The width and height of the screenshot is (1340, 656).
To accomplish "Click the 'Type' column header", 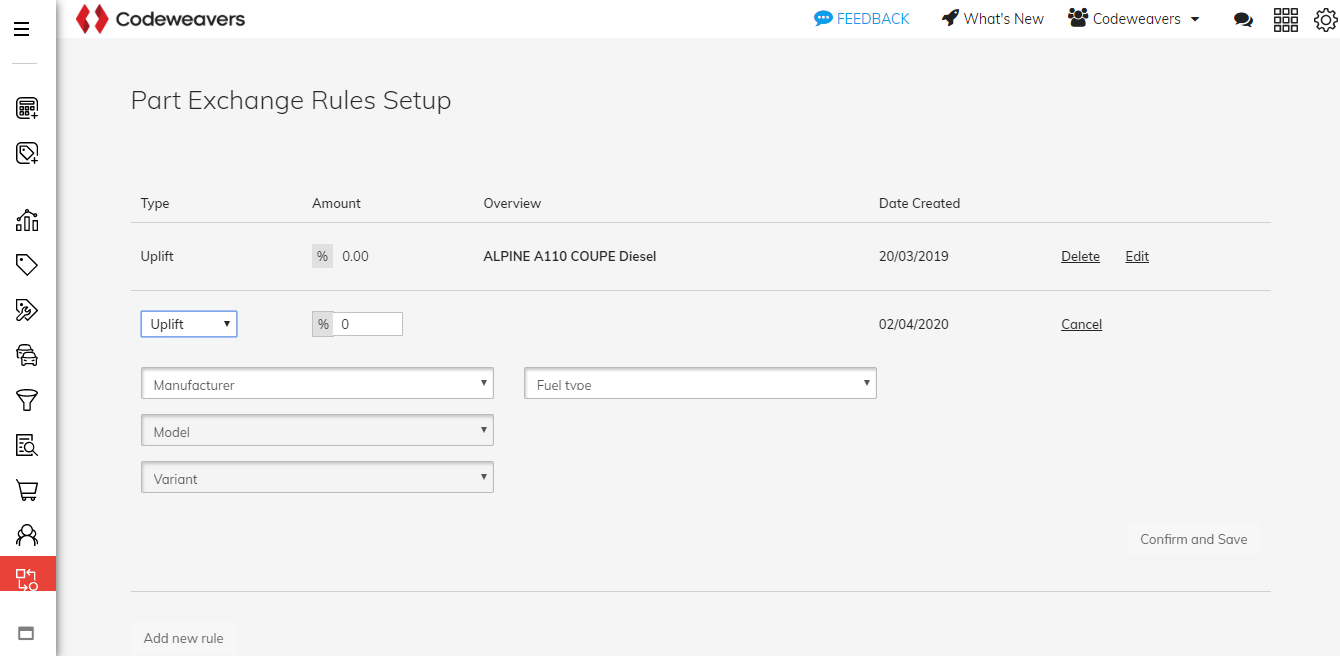I will pyautogui.click(x=155, y=203).
